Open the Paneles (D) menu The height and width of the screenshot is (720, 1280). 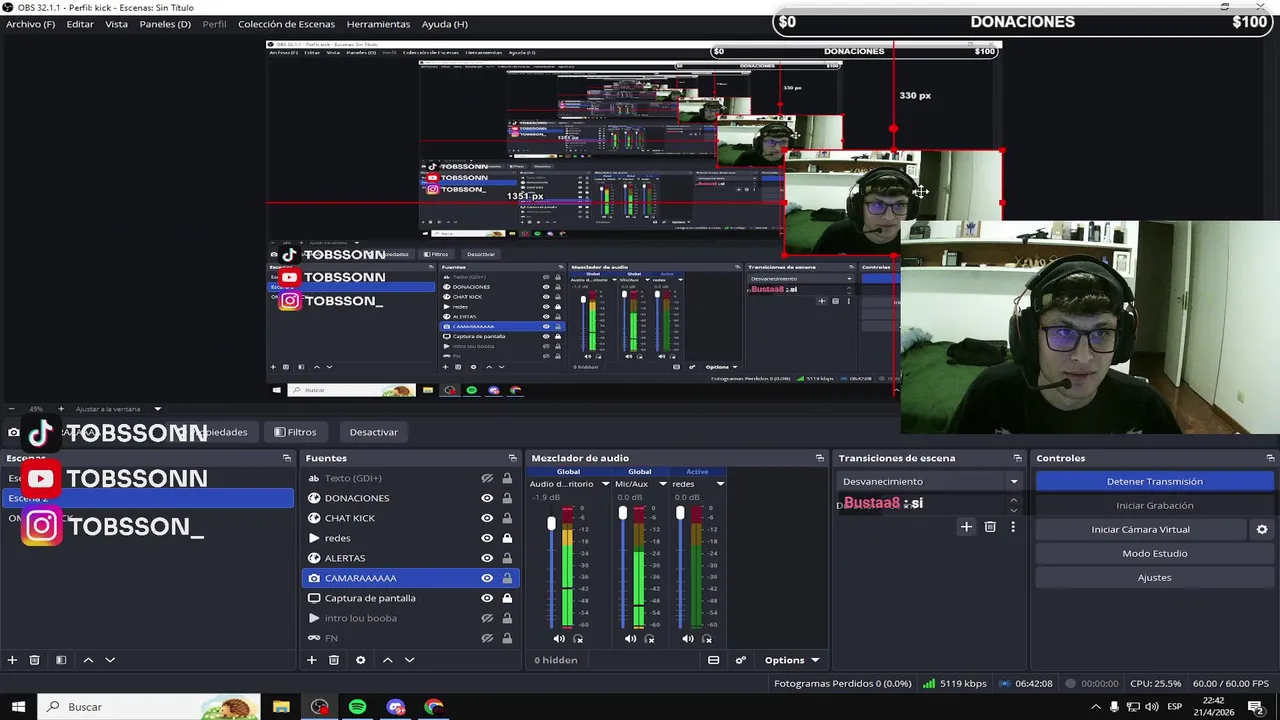click(x=165, y=24)
